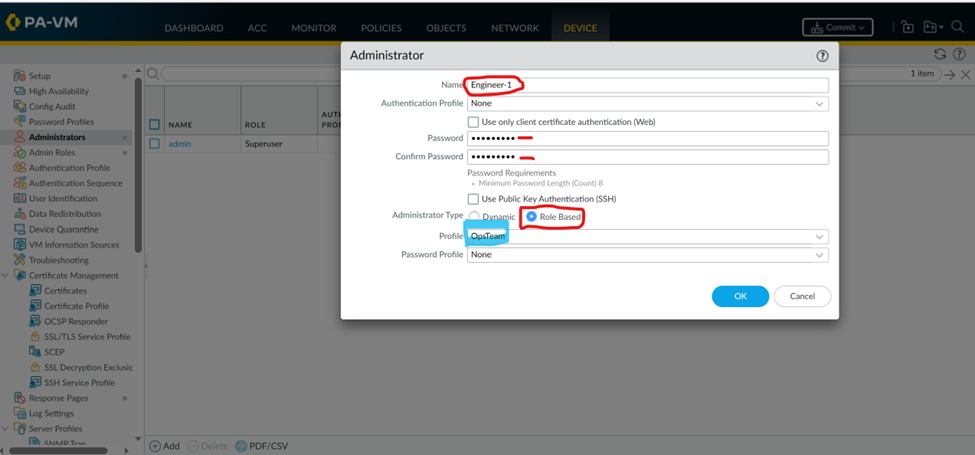Click the Setup gear icon in sidebar
Screen dimensions: 975x455
tap(19, 76)
